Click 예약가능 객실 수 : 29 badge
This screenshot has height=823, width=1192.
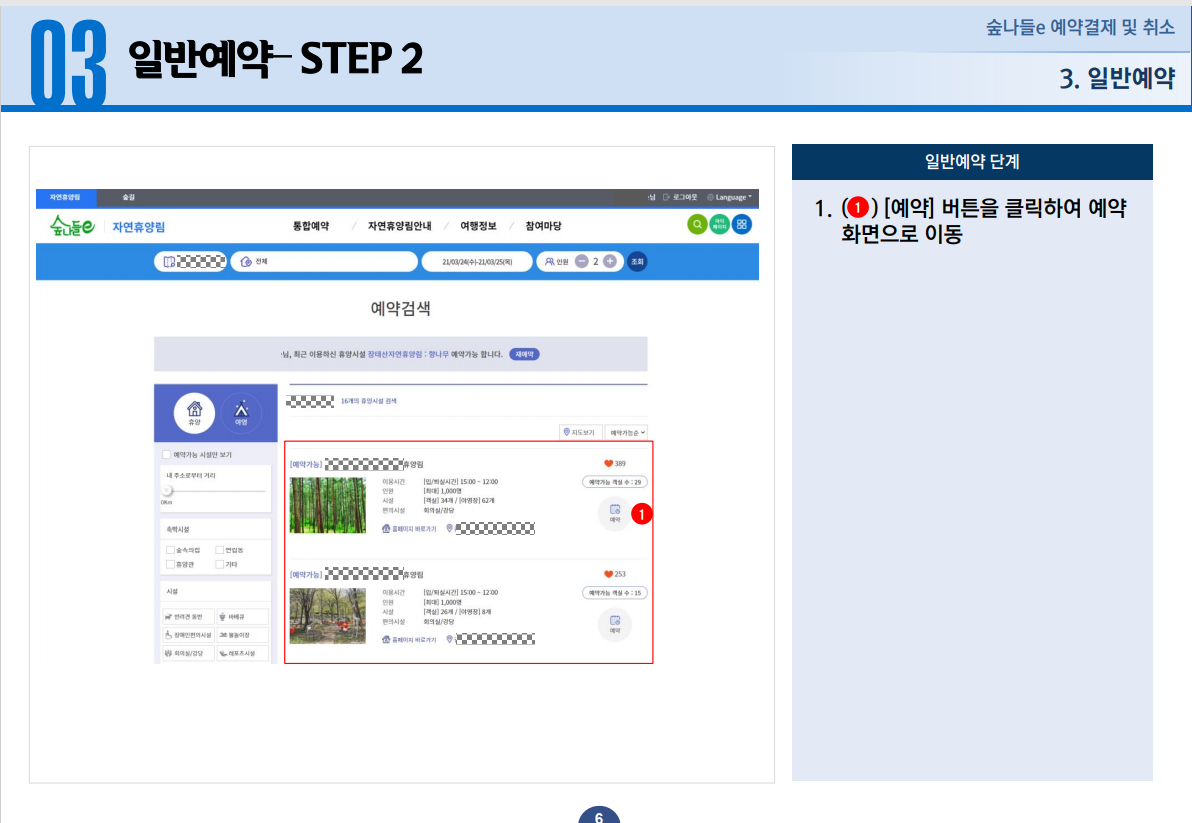click(615, 482)
